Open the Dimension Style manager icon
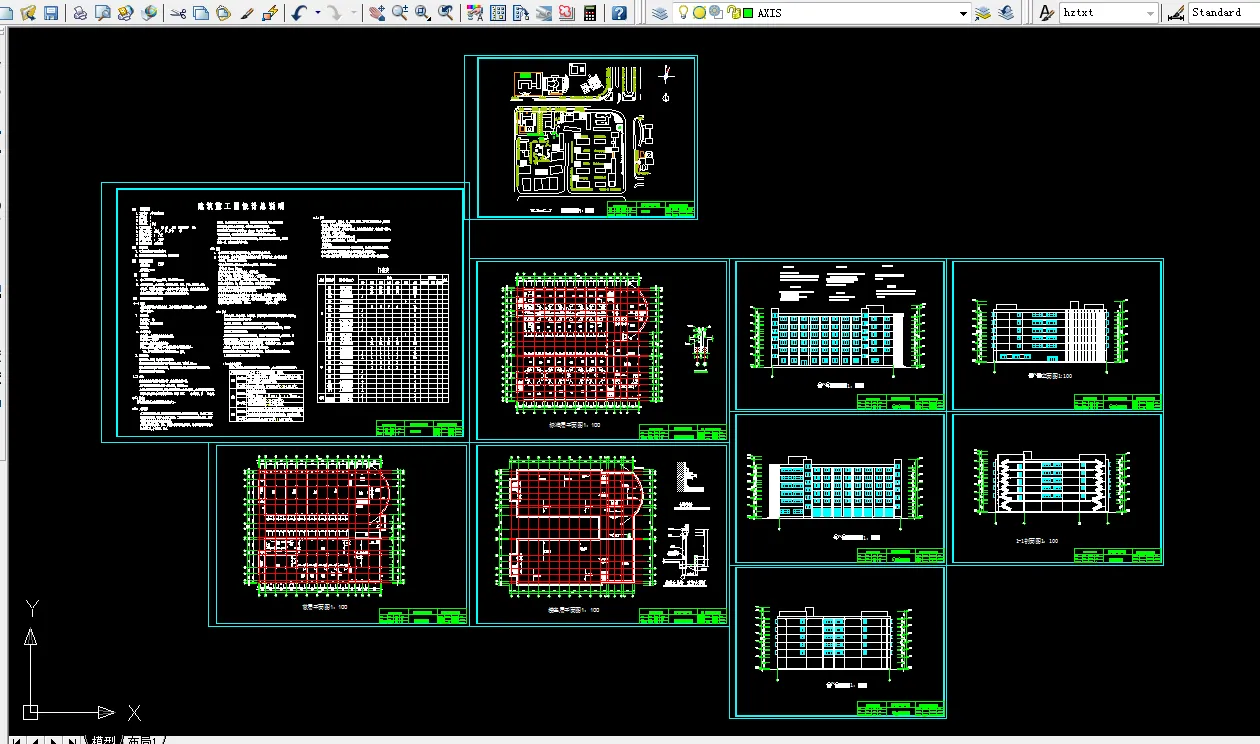The image size is (1260, 744). click(1176, 13)
